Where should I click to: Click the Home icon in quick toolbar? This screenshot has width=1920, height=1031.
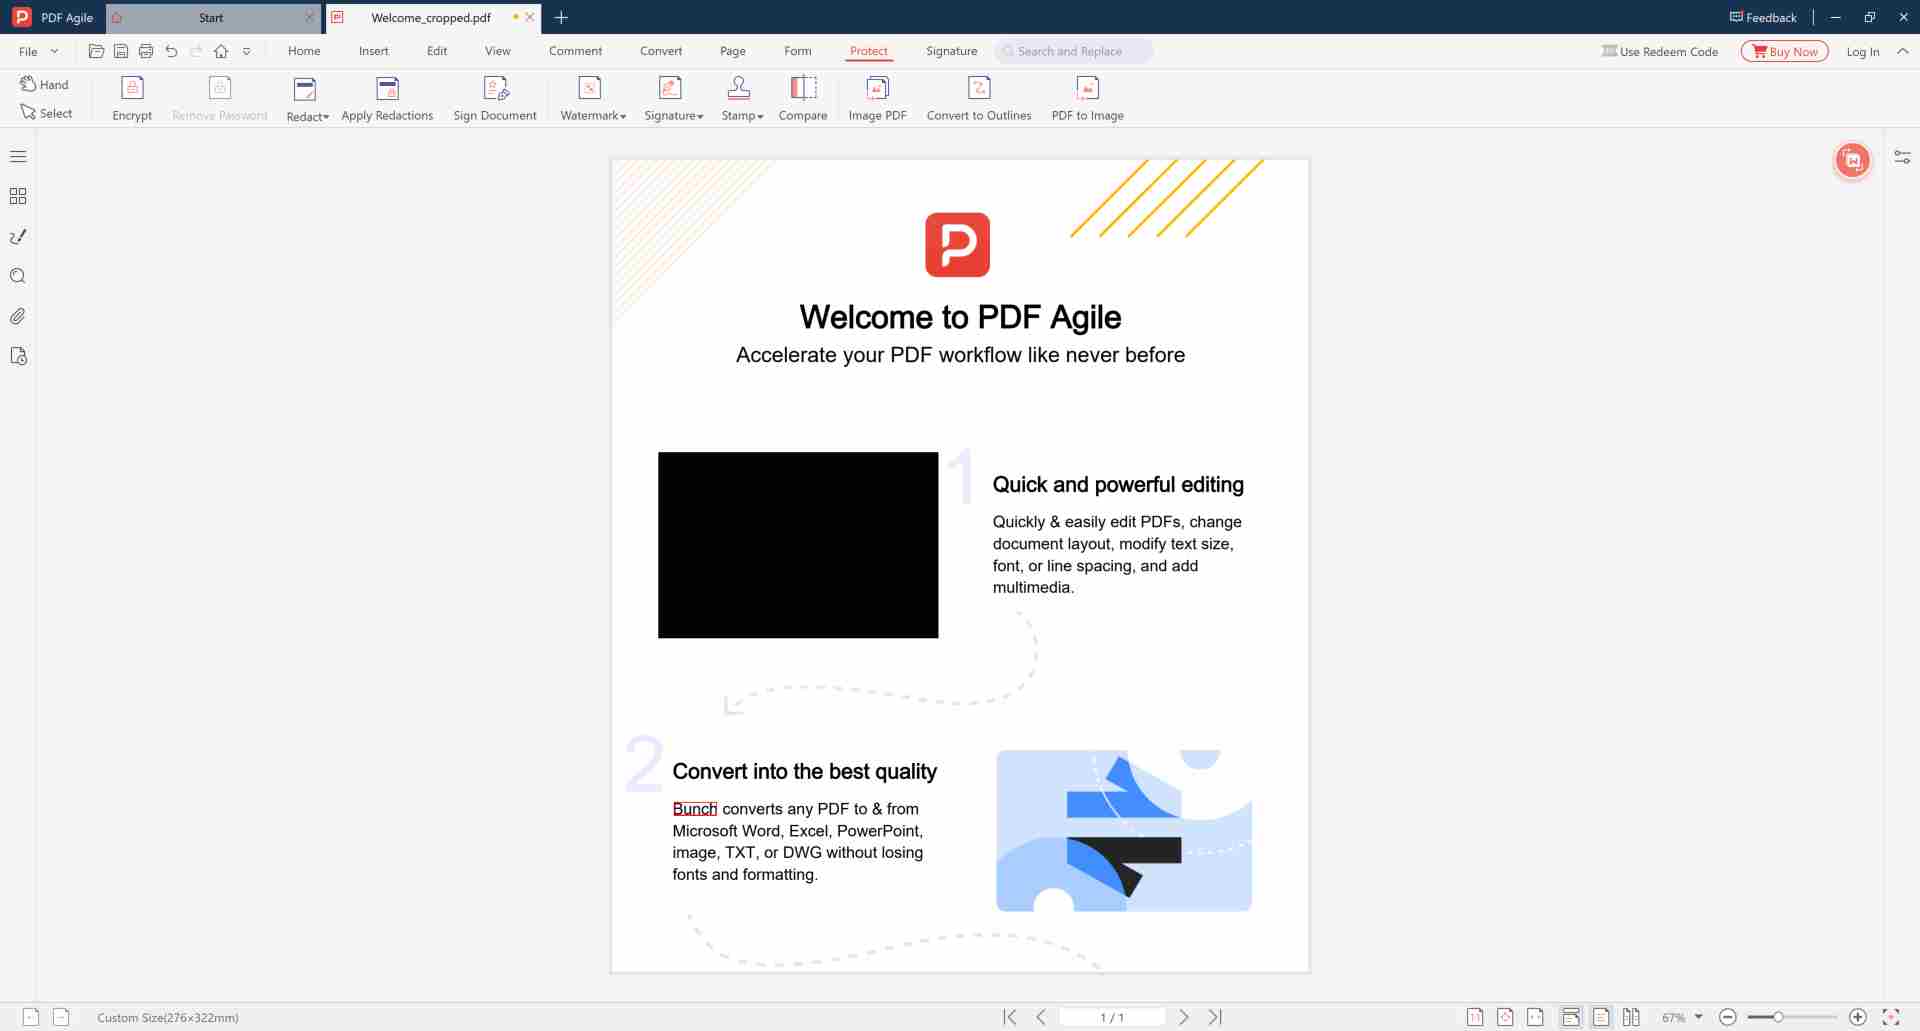[x=221, y=51]
